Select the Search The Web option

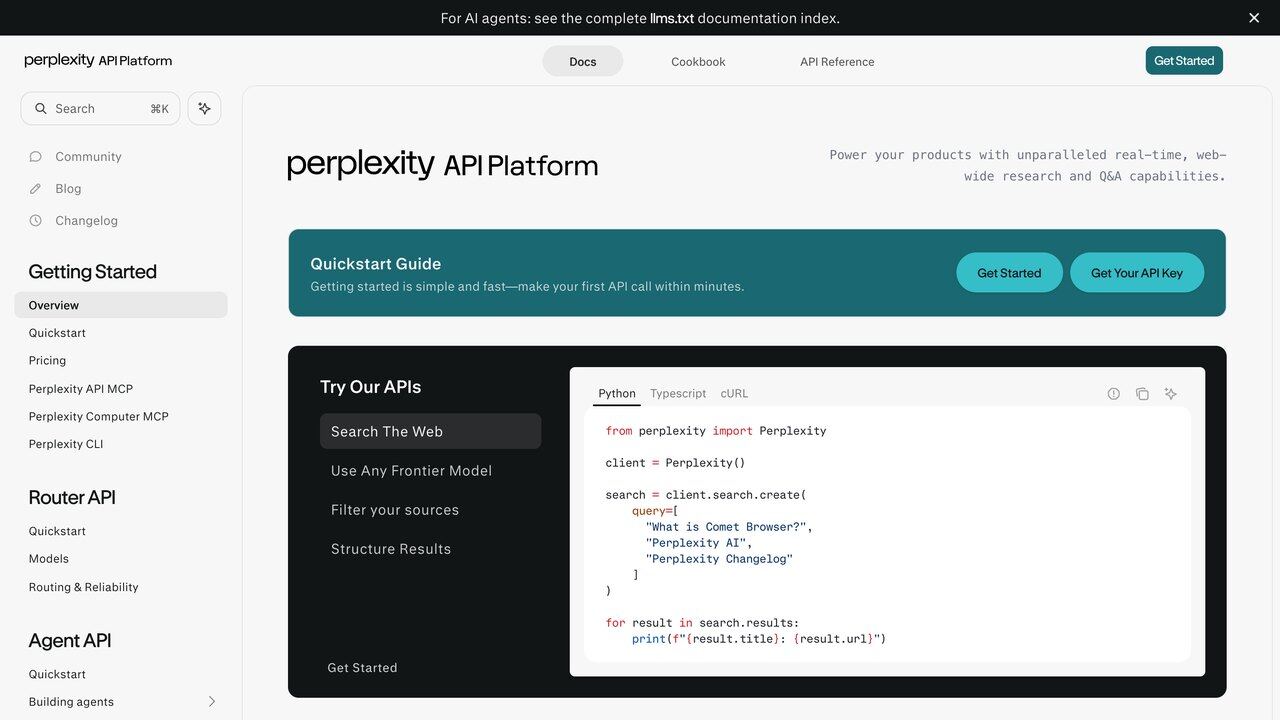430,432
